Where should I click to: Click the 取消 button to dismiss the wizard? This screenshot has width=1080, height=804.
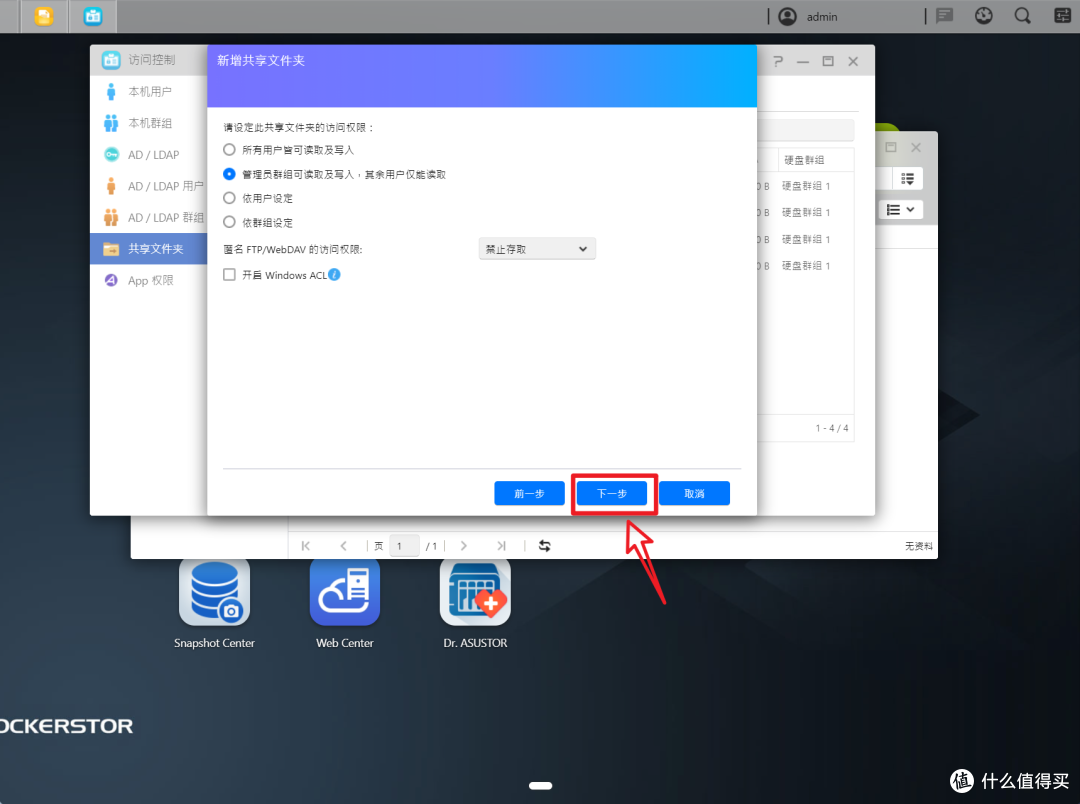694,493
